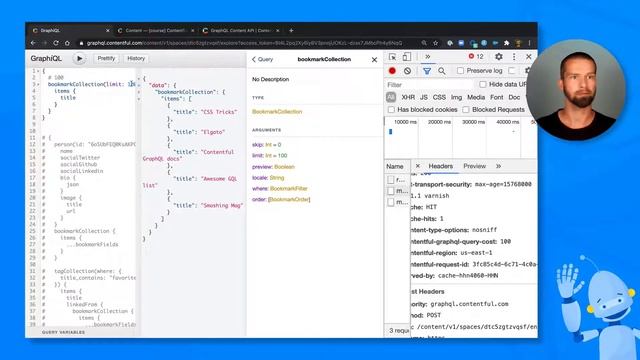Open the BookmarkOrder type of order argument
The height and width of the screenshot is (360, 640).
pyautogui.click(x=289, y=200)
